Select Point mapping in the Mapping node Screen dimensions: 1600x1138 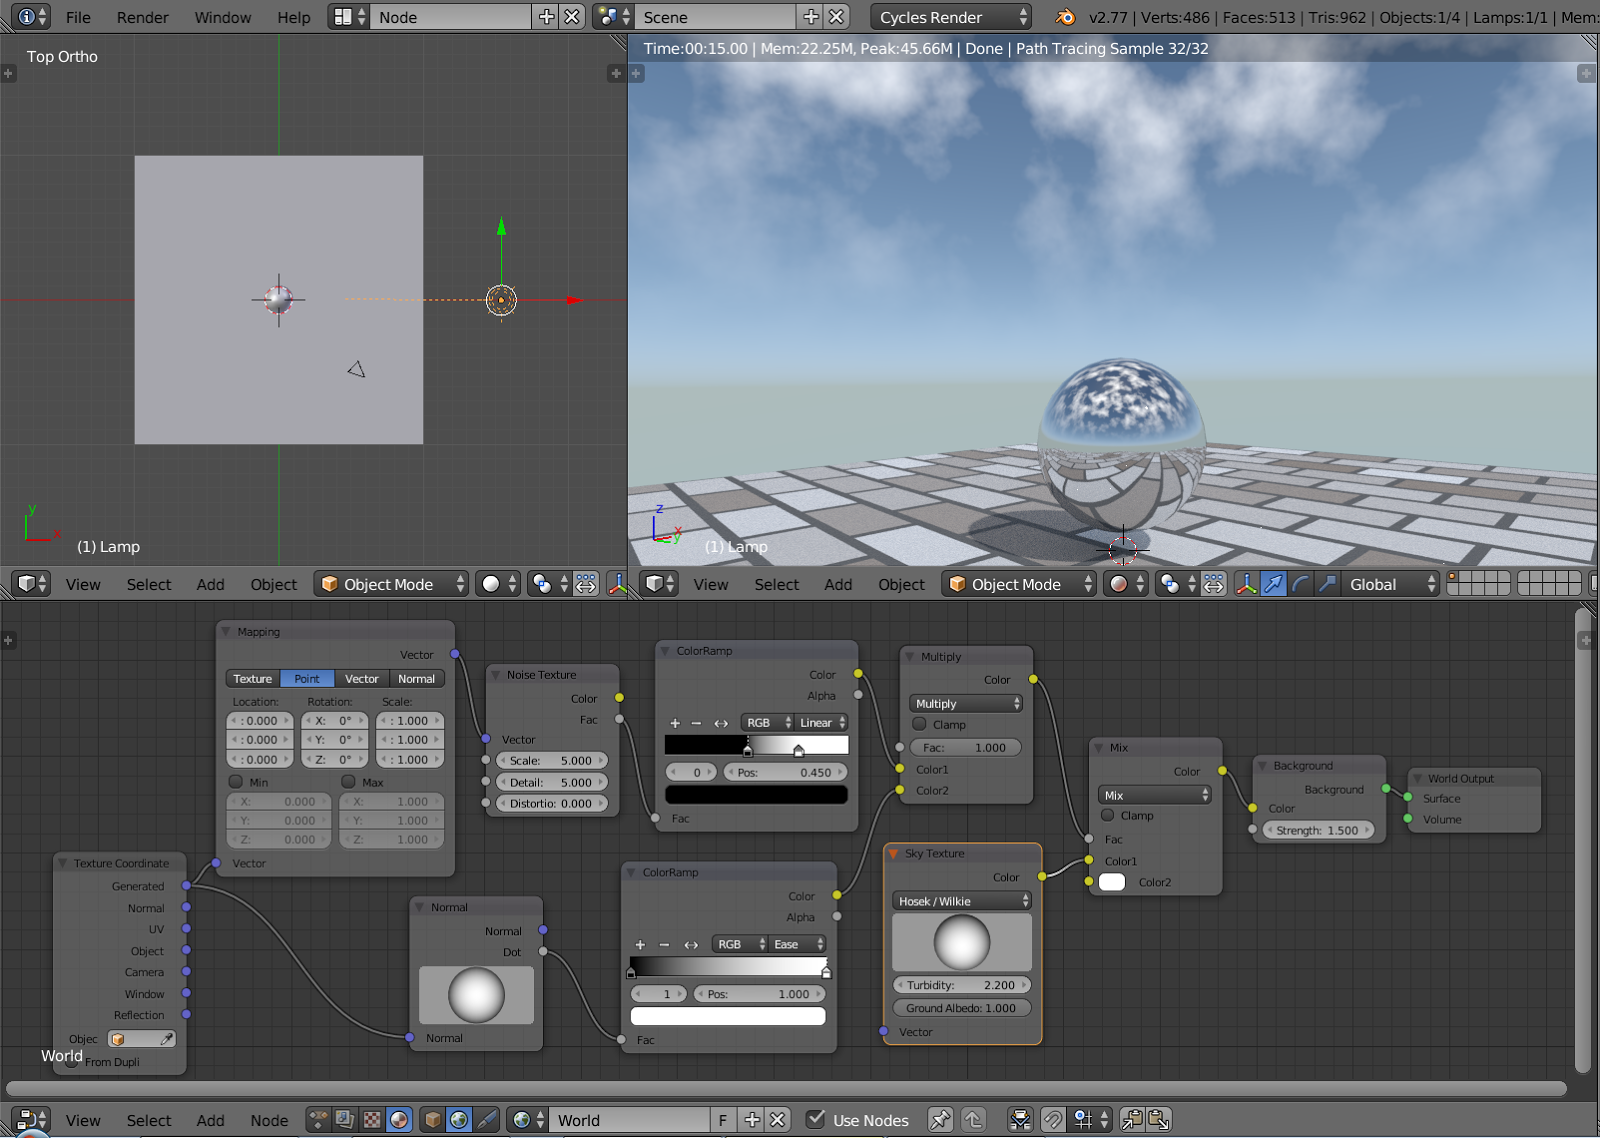click(x=307, y=678)
